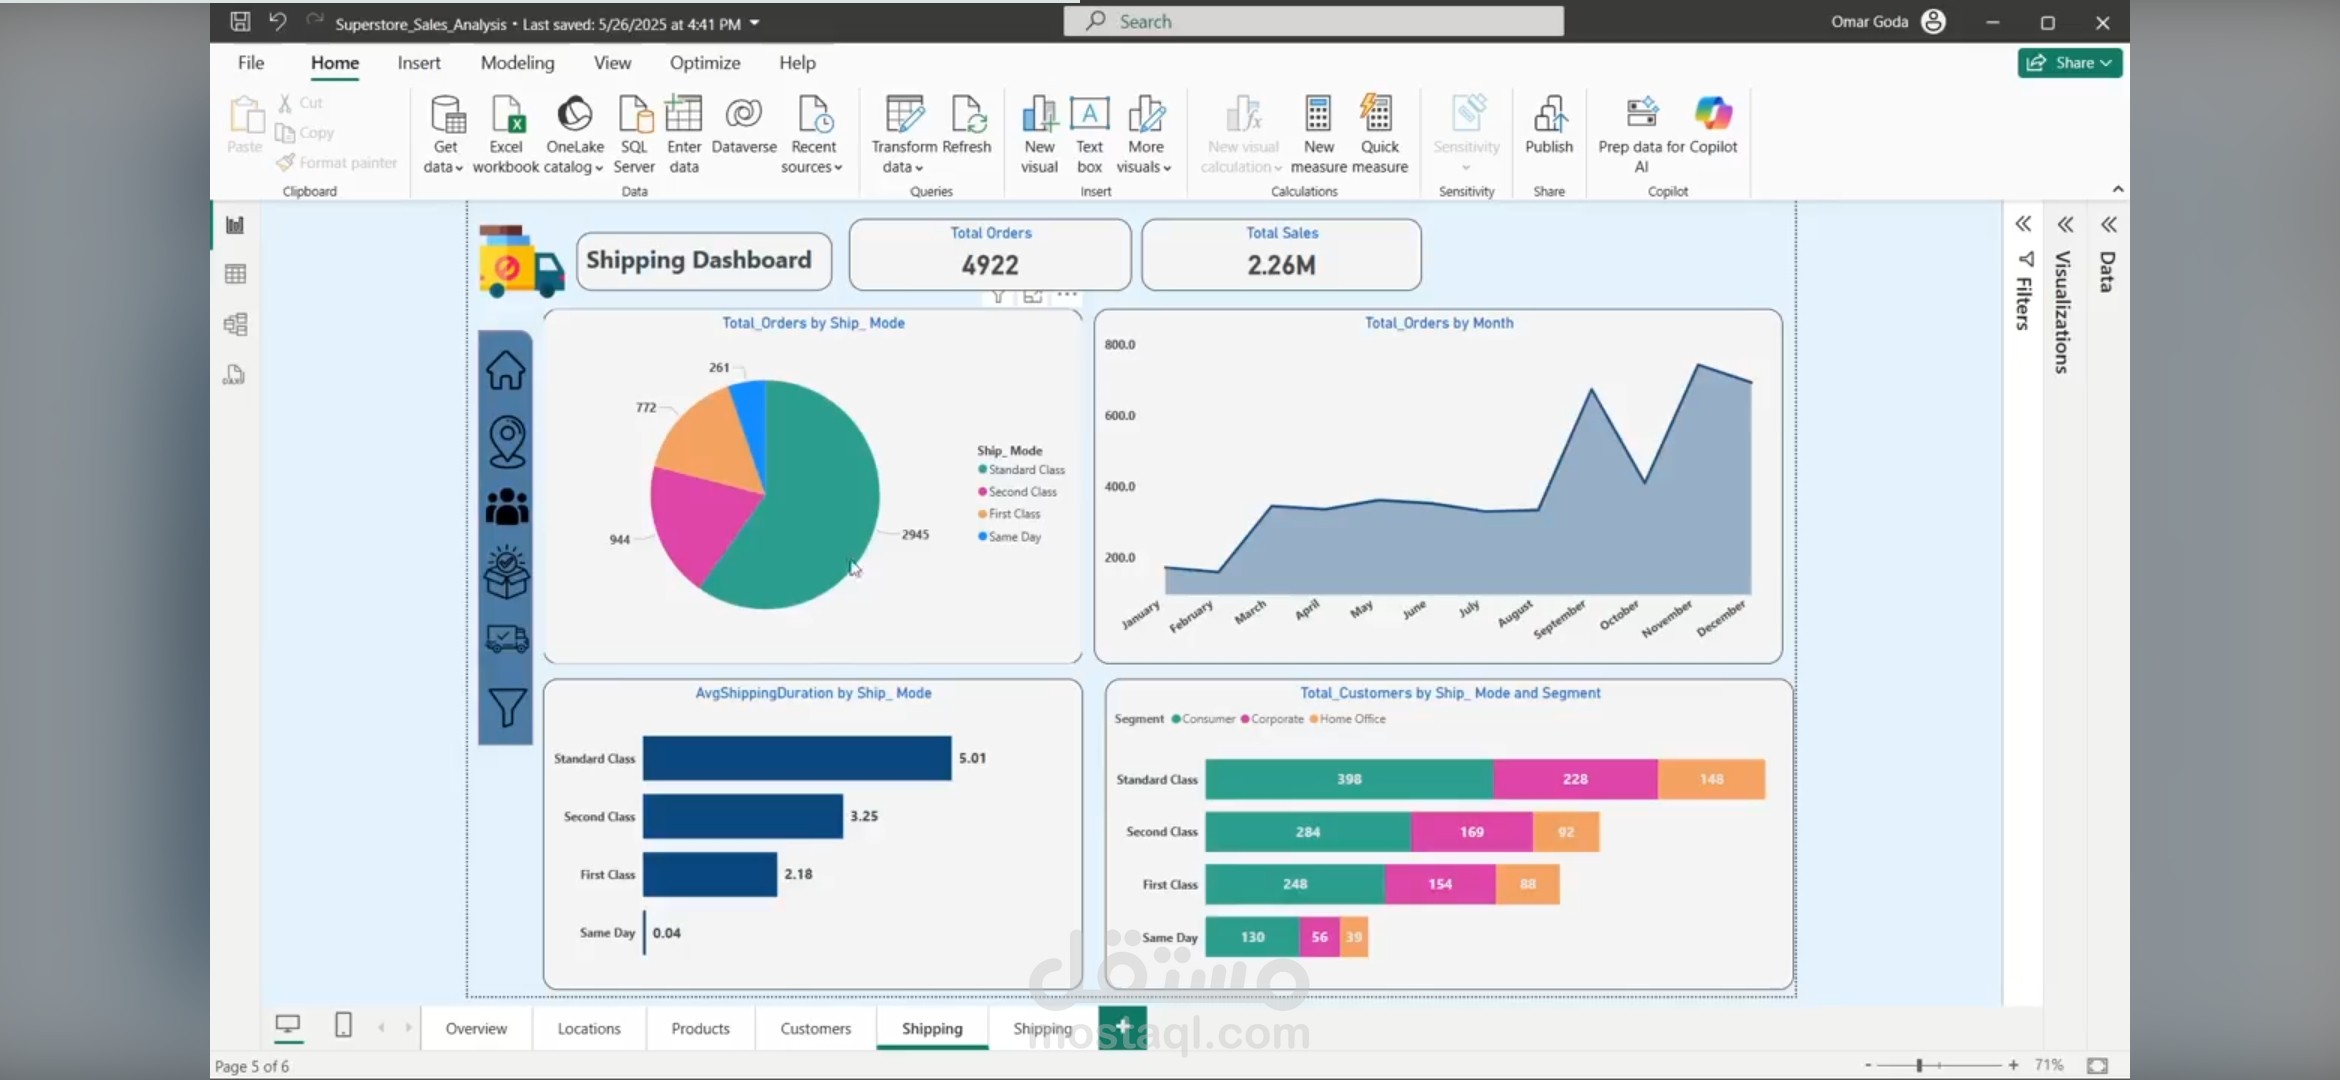Click focus mode icon on pie chart header
The height and width of the screenshot is (1080, 2340).
(1032, 296)
